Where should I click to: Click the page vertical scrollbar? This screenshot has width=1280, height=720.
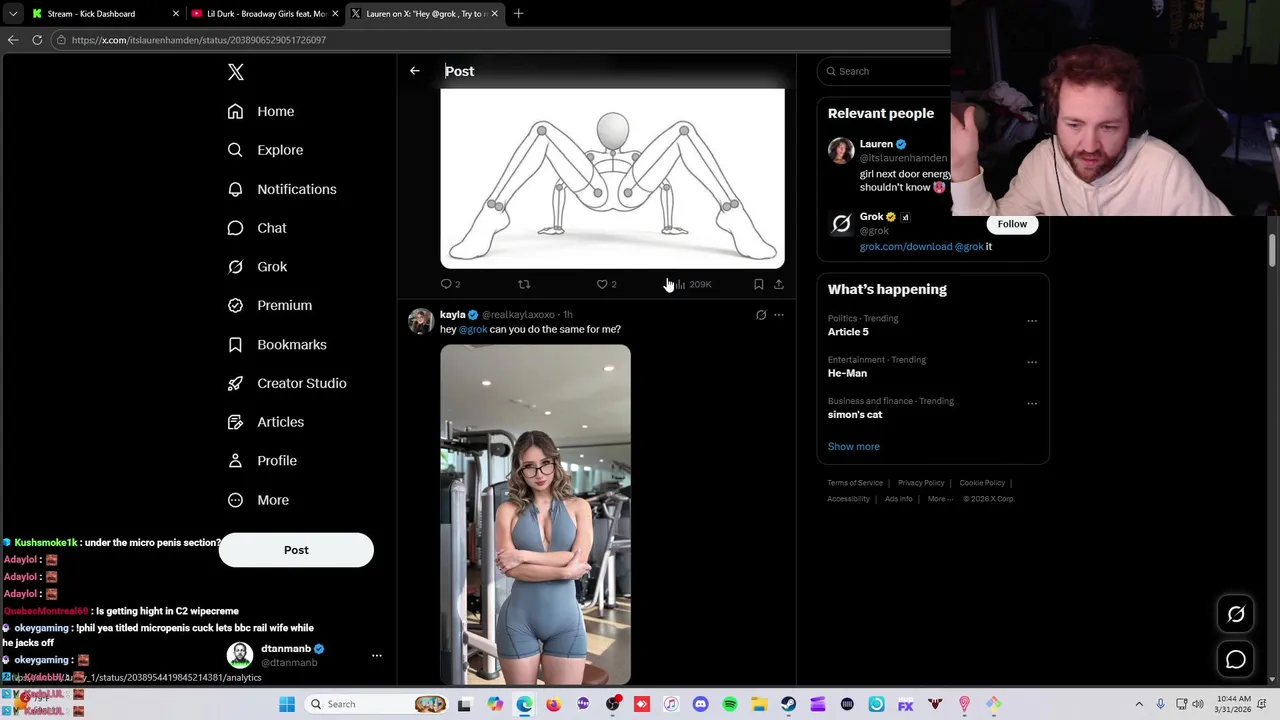point(1272,250)
